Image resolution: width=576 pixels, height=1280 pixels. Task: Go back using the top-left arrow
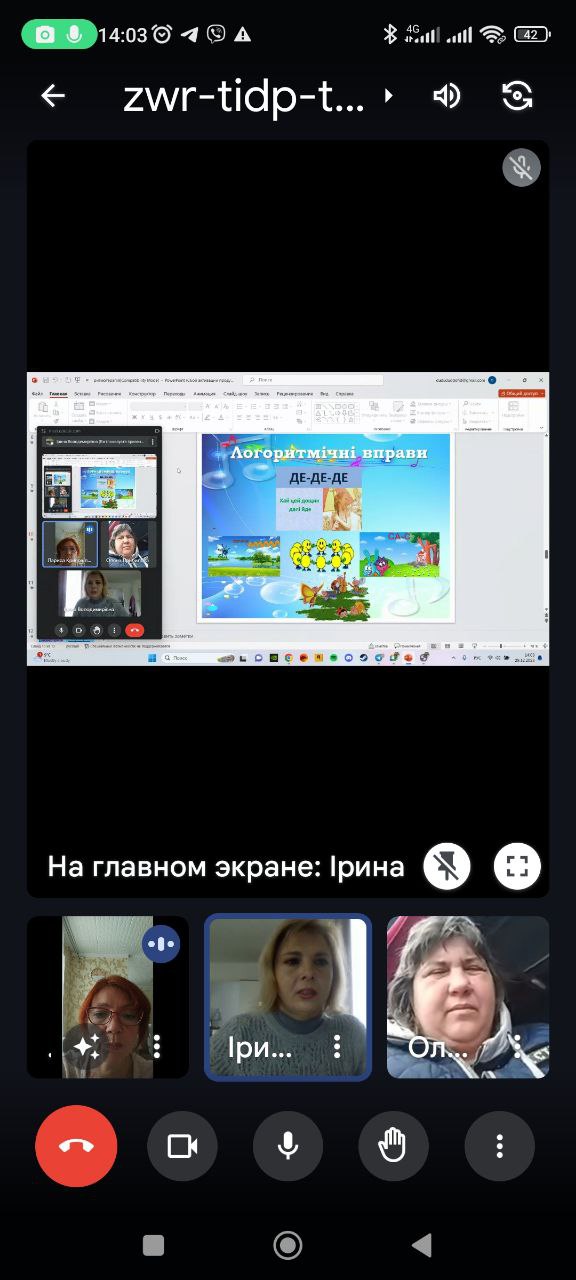tap(52, 96)
